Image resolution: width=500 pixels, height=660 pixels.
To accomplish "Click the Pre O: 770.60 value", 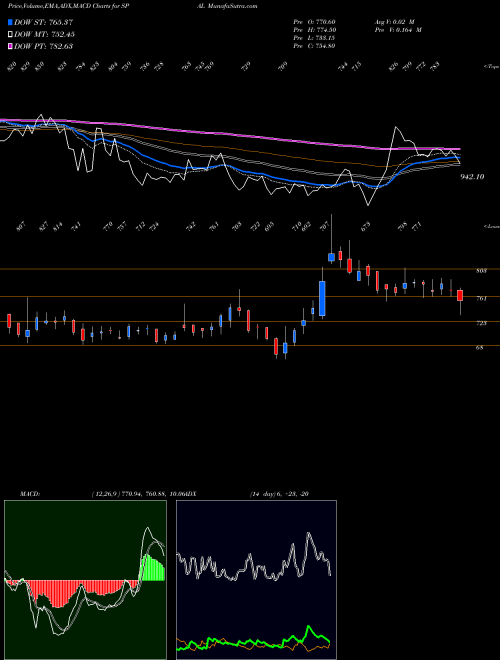I will pos(314,22).
